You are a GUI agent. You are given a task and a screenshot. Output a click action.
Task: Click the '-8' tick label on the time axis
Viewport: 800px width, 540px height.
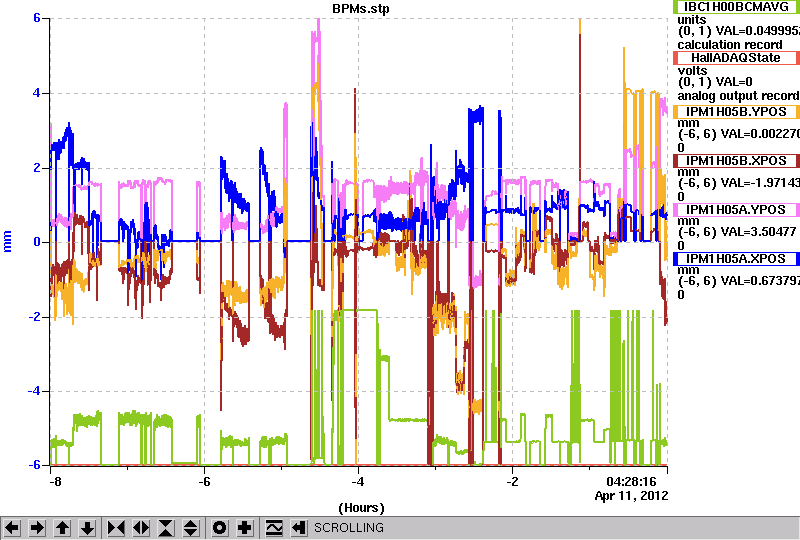pyautogui.click(x=55, y=482)
